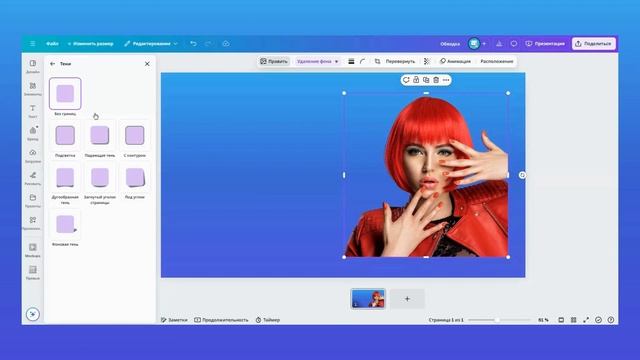The width and height of the screenshot is (640, 360).
Task: Open the Бренд sidebar tab
Action: coord(33,133)
